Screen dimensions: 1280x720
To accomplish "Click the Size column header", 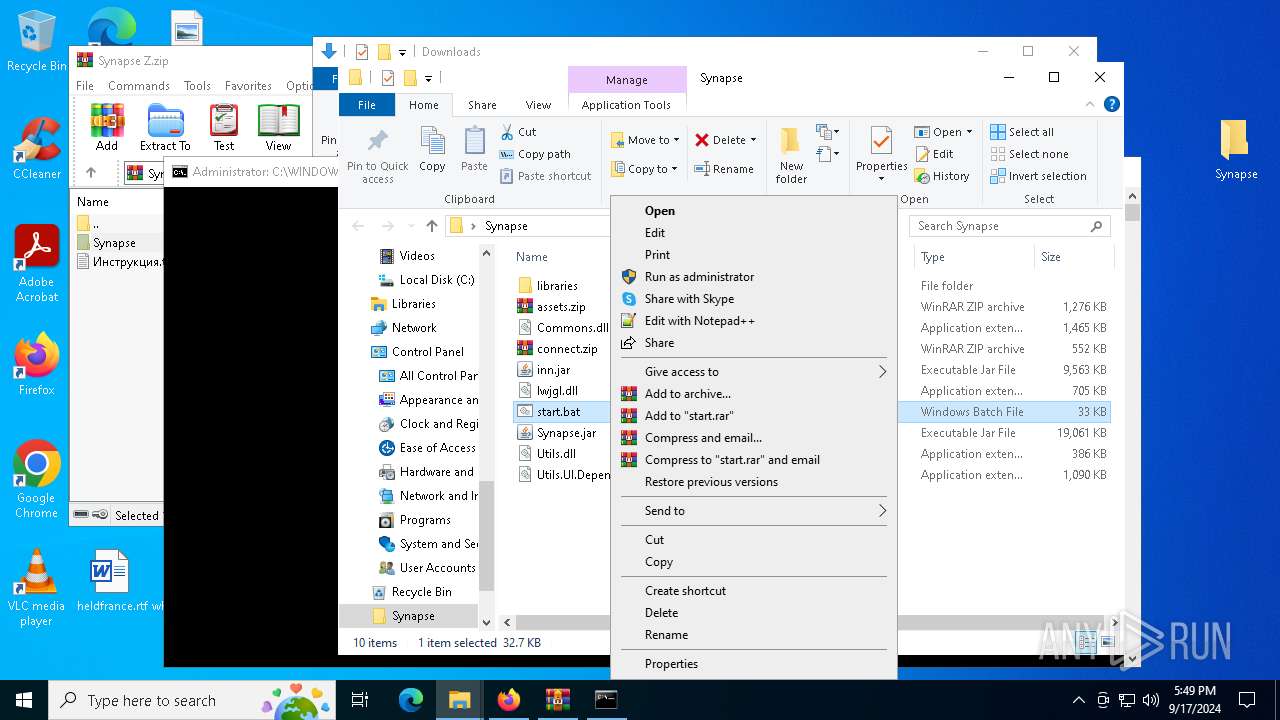I will click(x=1073, y=257).
